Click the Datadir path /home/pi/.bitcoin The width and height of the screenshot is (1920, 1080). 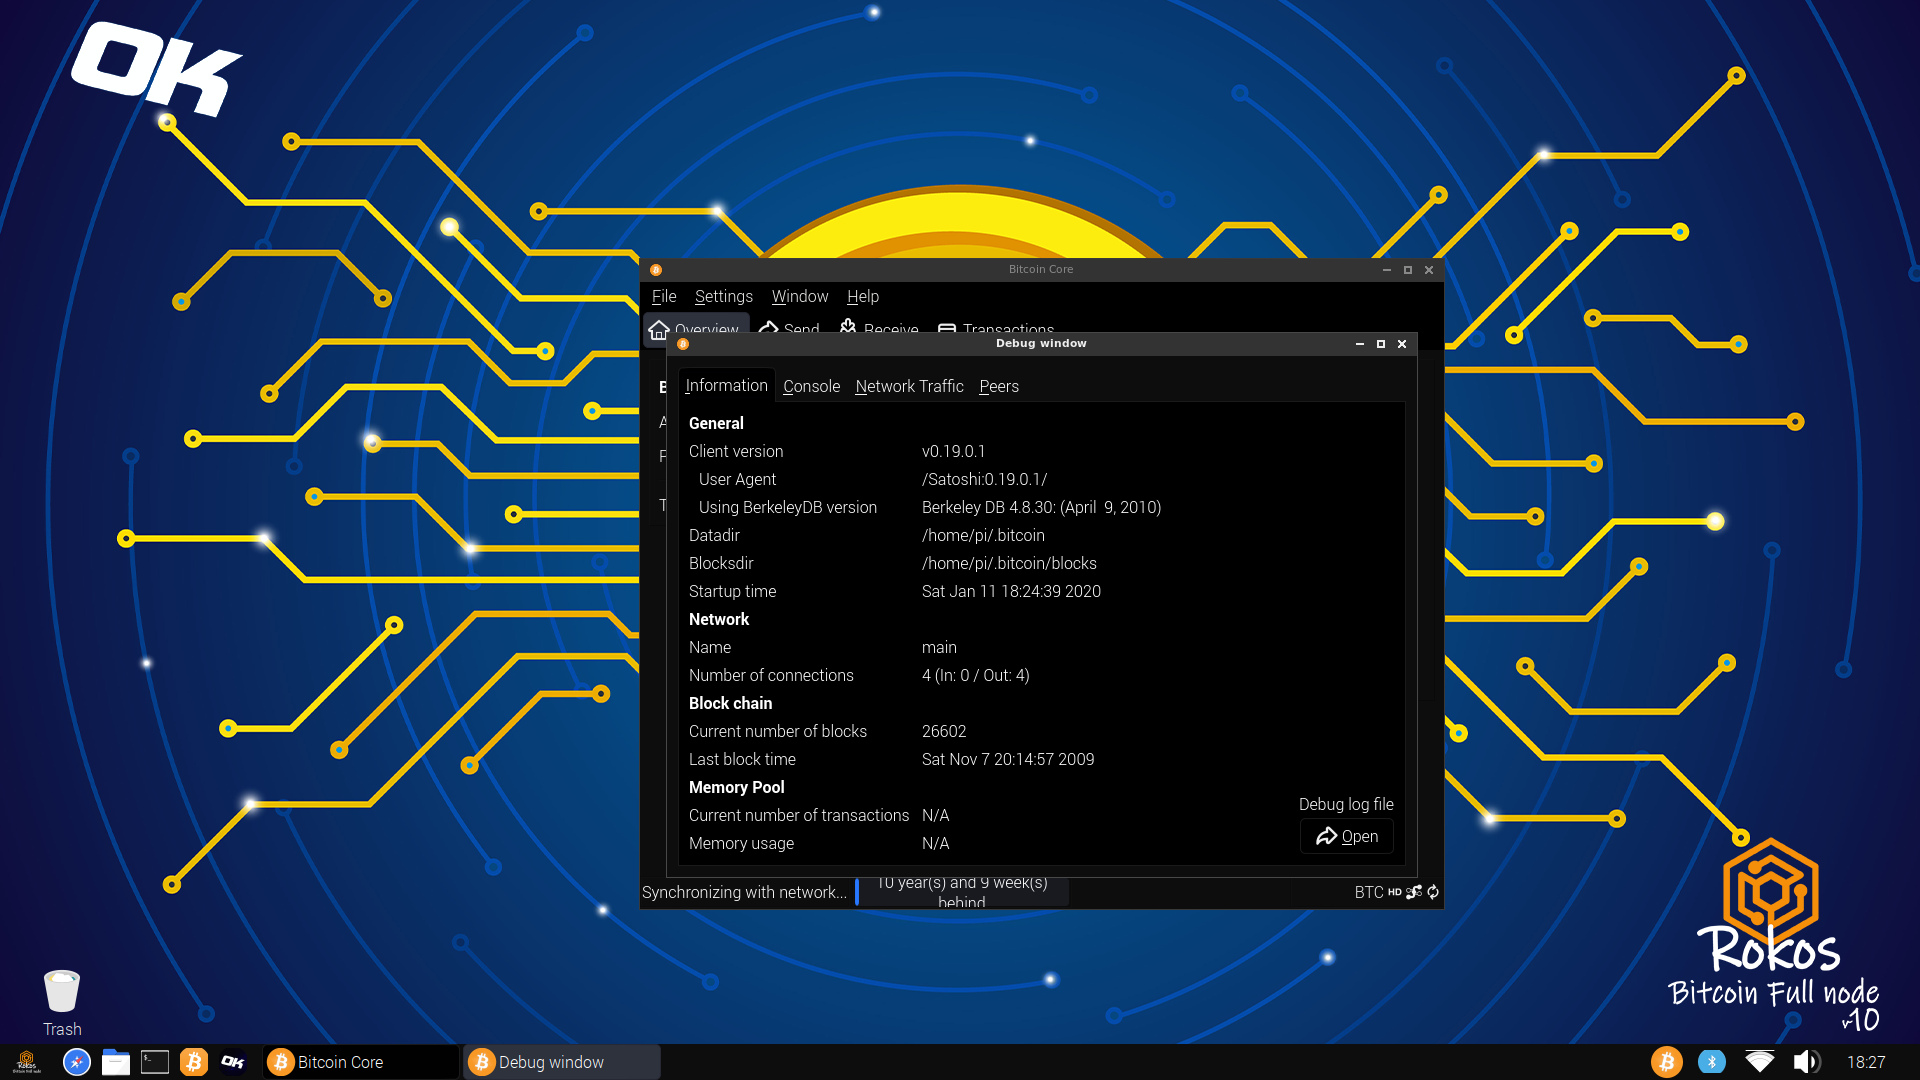tap(983, 536)
